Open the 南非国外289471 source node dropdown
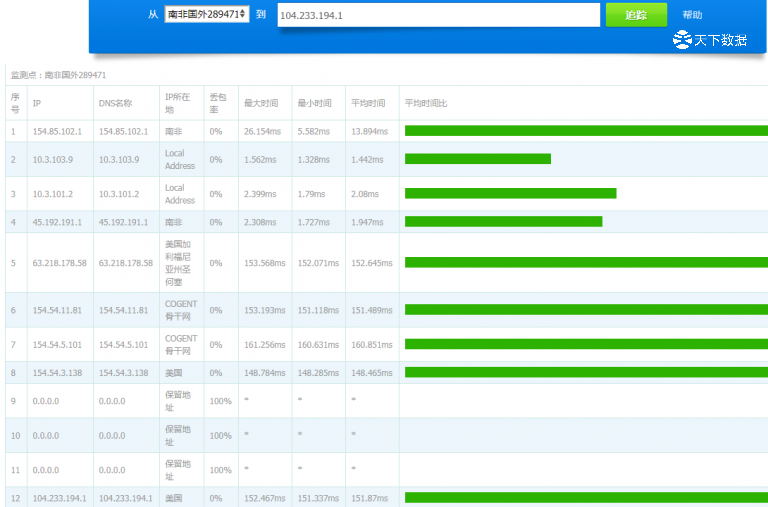This screenshot has height=507, width=768. (x=206, y=15)
